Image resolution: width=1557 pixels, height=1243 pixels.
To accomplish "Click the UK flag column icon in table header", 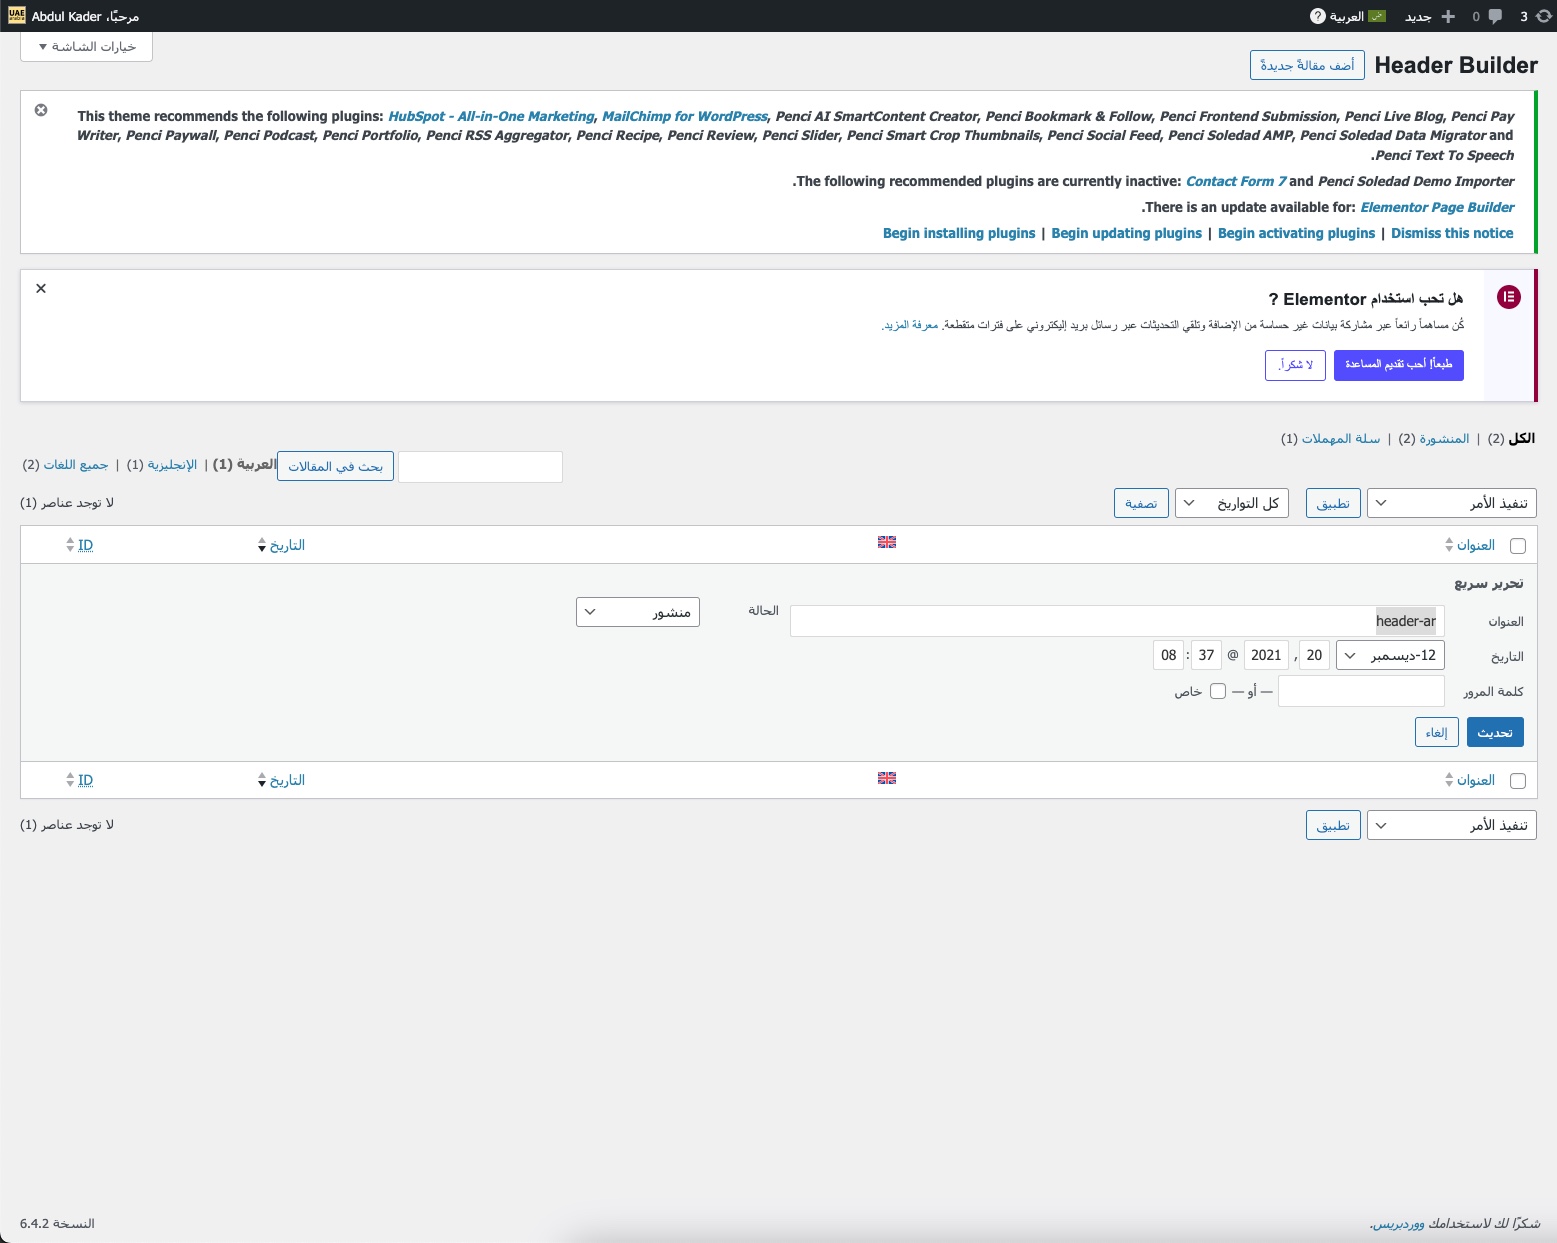I will click(887, 542).
